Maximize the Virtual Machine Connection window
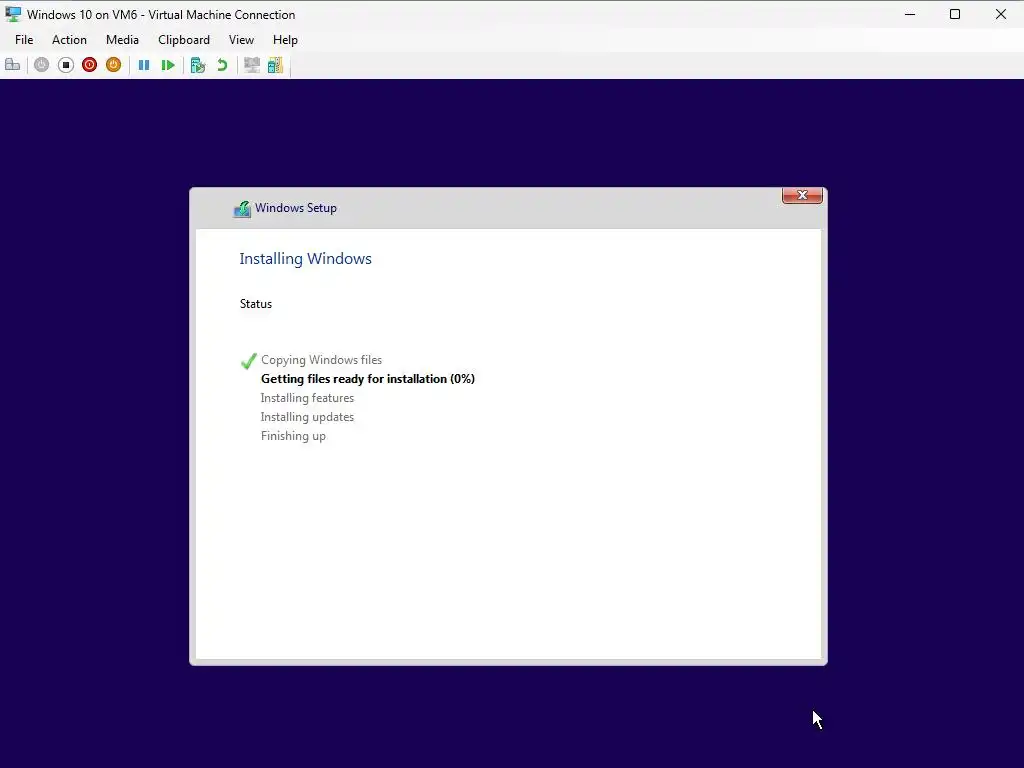1024x768 pixels. (955, 14)
